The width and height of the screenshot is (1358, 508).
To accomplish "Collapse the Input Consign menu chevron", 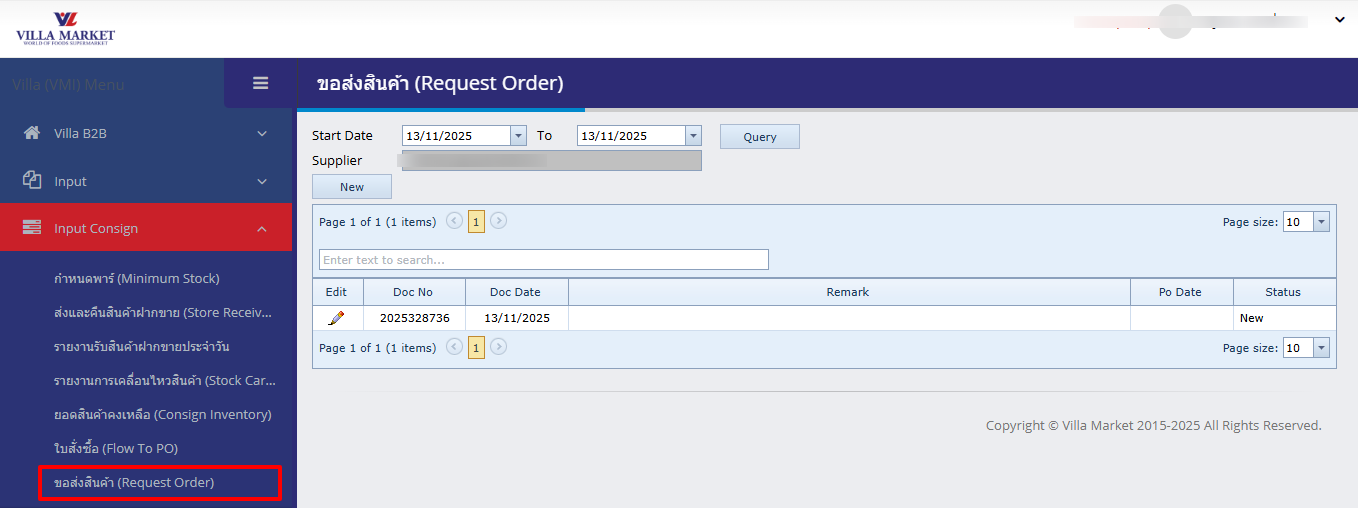I will [x=262, y=229].
